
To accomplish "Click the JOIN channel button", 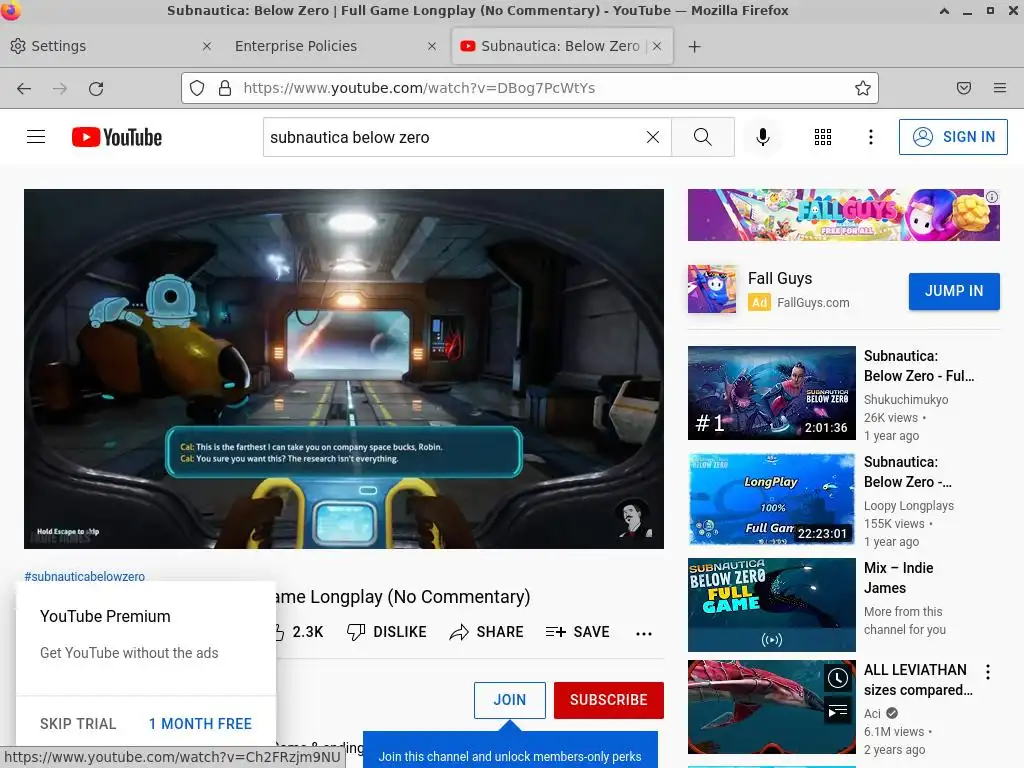I will coord(509,700).
